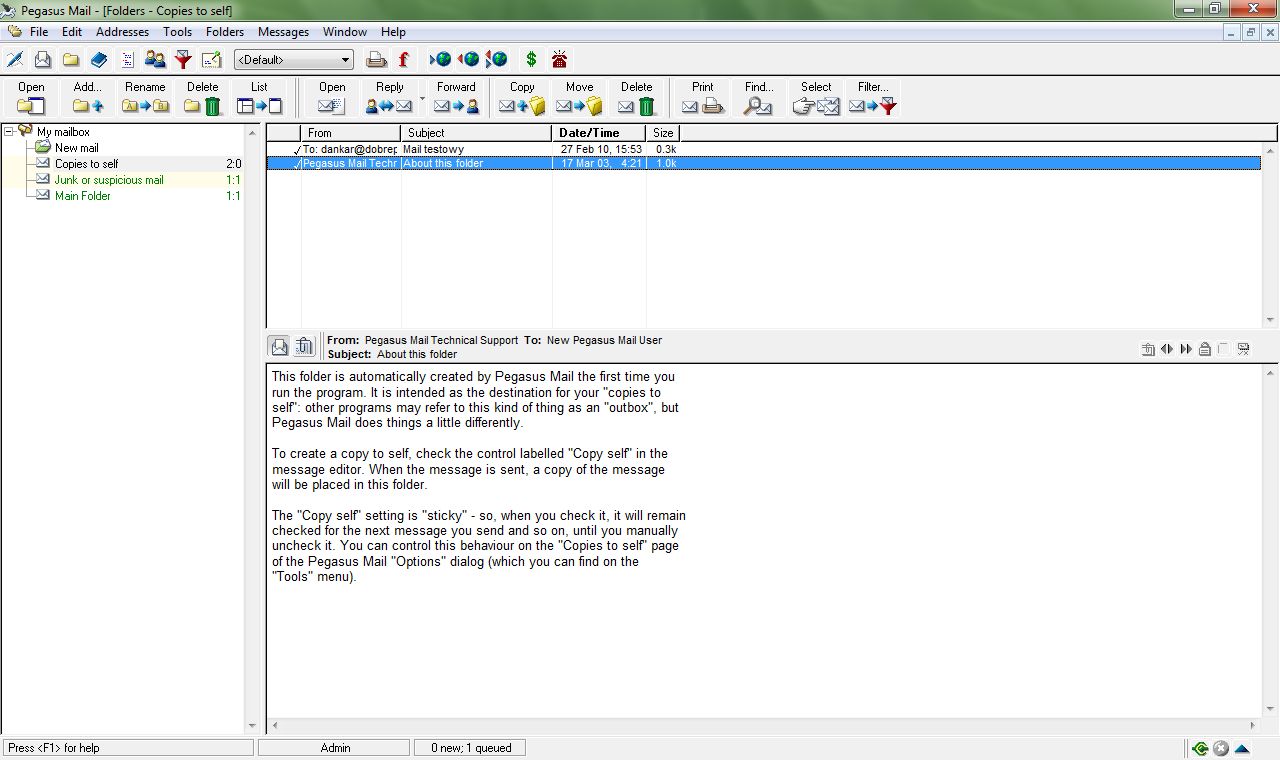Click the distribution lists document icon

127,60
